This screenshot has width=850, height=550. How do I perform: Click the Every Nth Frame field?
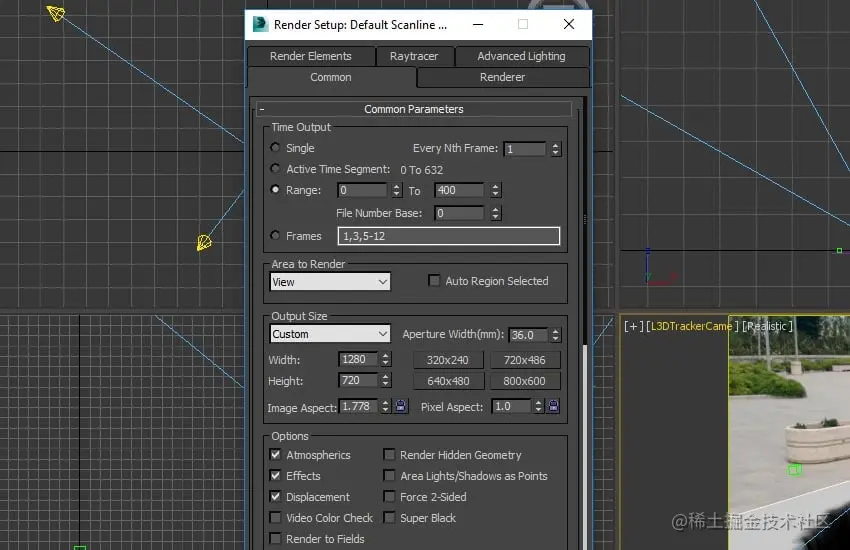coord(525,149)
